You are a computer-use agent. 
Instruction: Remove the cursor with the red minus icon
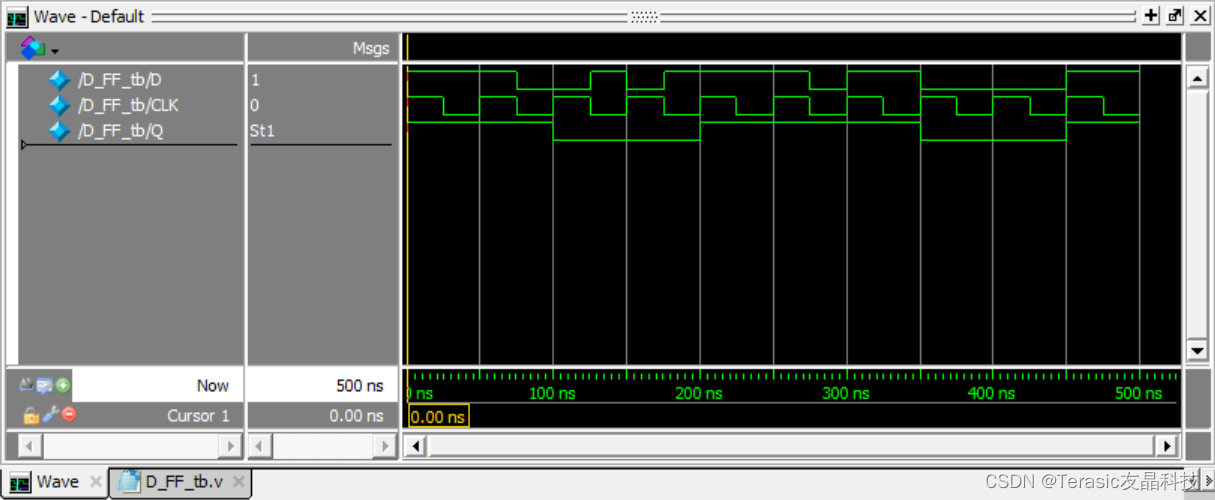pos(69,415)
